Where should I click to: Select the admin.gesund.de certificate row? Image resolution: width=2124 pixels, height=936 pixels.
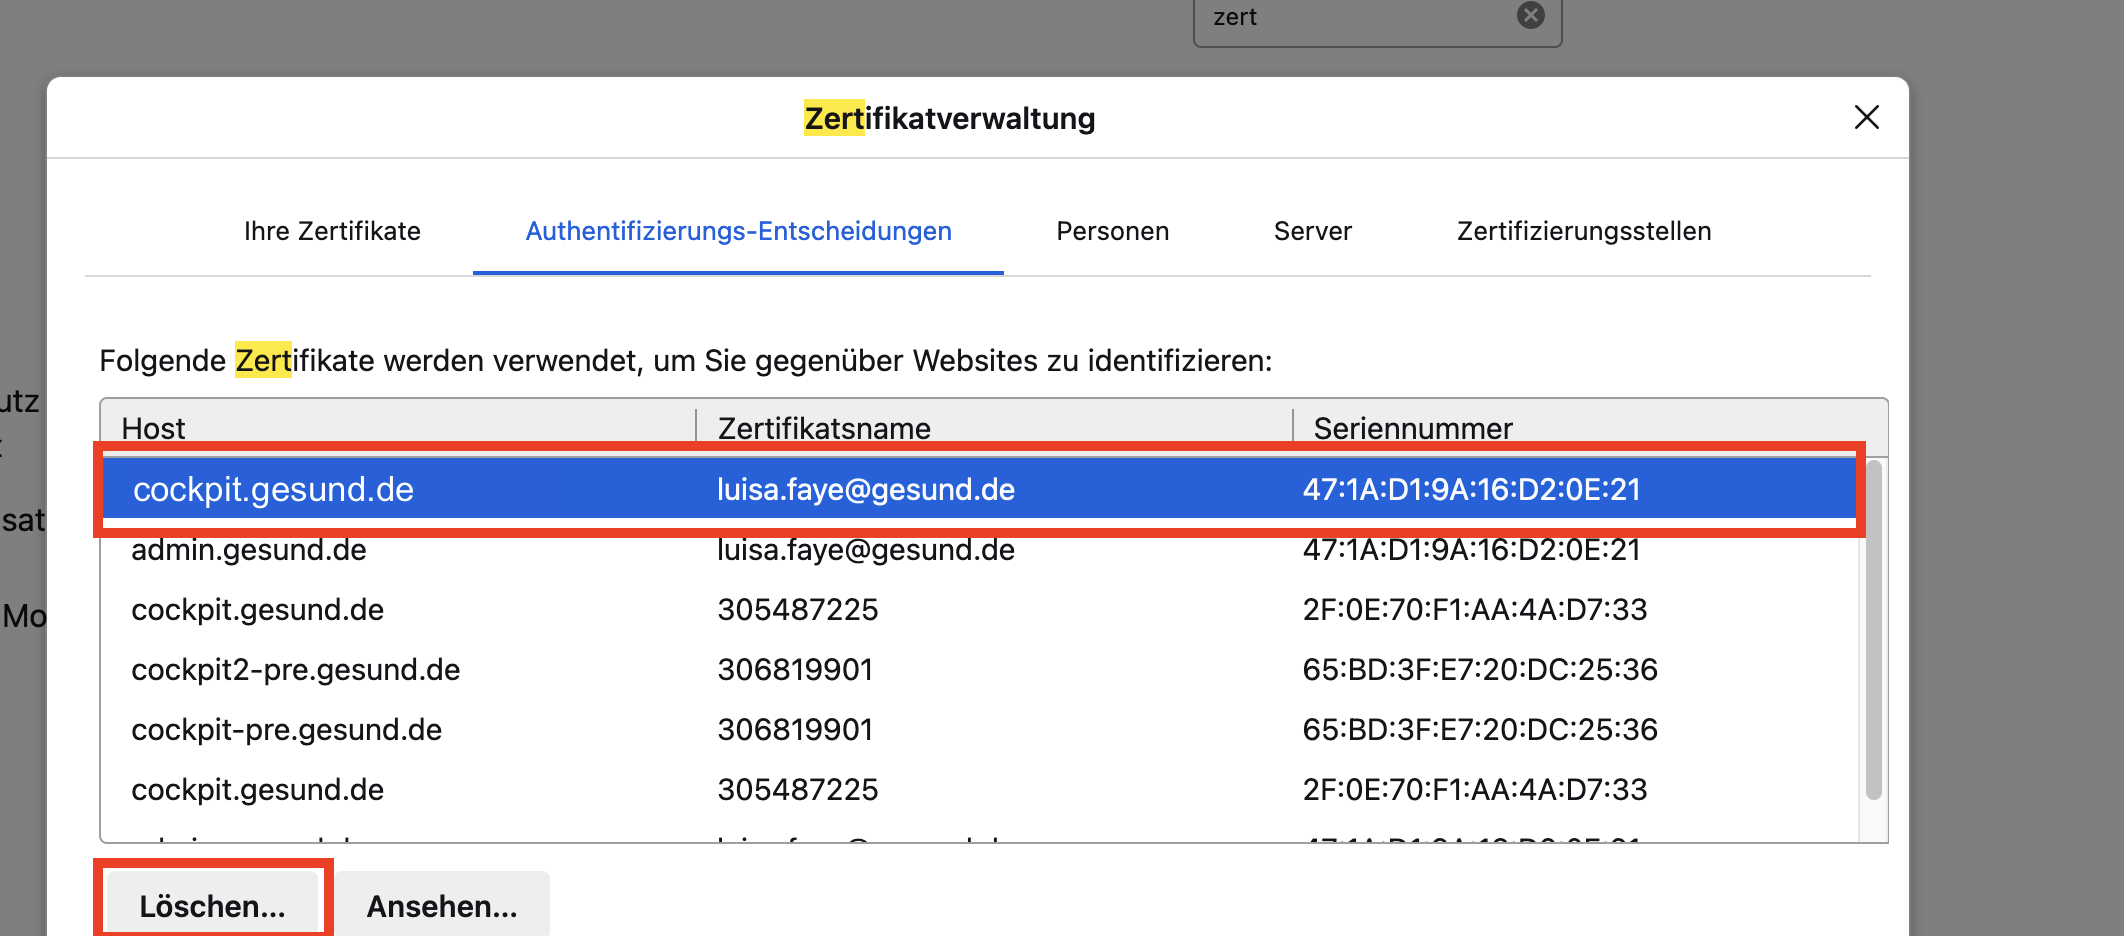pos(980,549)
